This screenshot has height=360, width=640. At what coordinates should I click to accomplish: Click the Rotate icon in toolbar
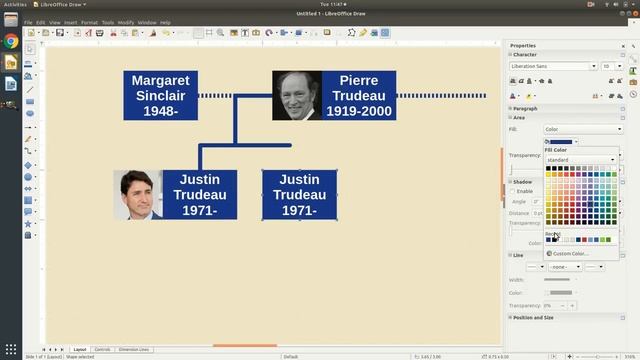tap(269, 33)
